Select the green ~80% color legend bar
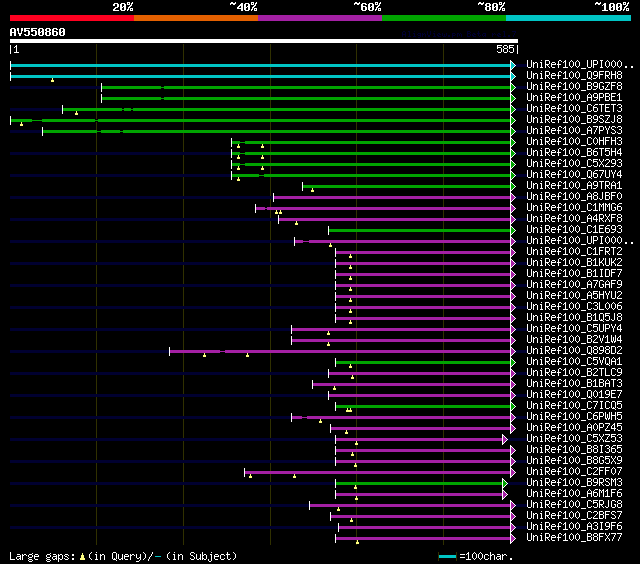 coord(444,18)
